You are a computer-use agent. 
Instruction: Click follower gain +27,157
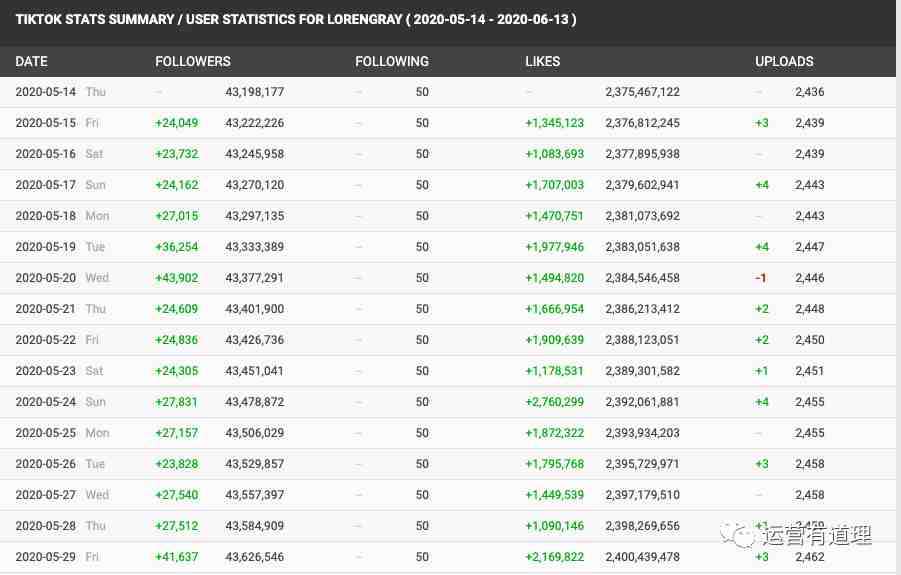(176, 433)
